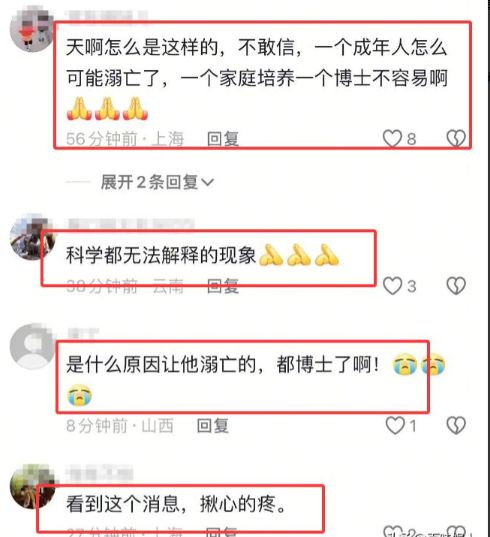
Task: Expand 展开2条回复 replies
Action: tap(157, 182)
